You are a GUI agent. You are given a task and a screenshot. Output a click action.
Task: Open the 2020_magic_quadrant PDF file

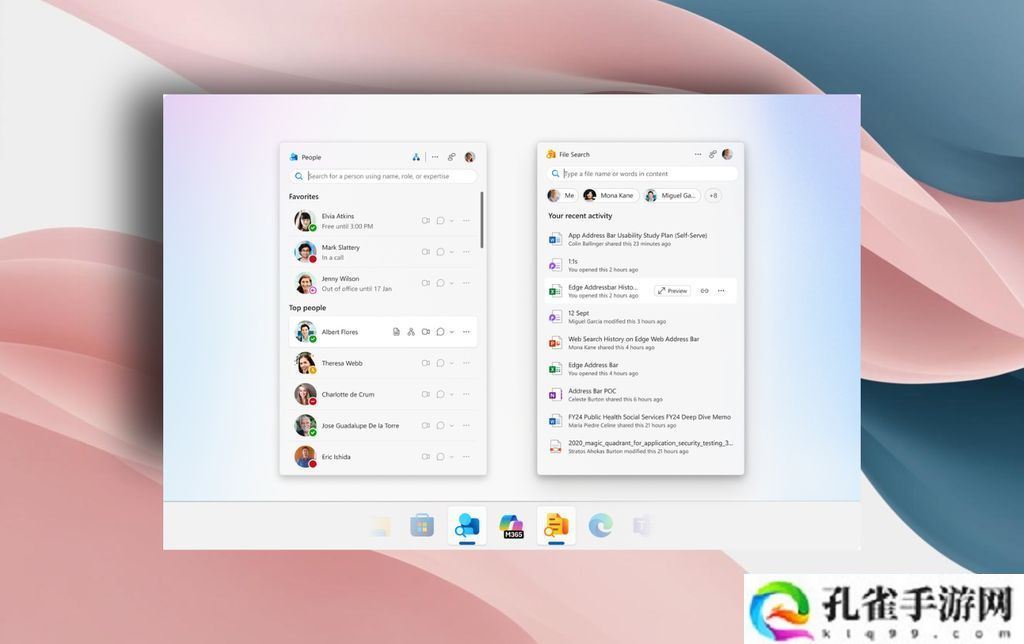641,447
